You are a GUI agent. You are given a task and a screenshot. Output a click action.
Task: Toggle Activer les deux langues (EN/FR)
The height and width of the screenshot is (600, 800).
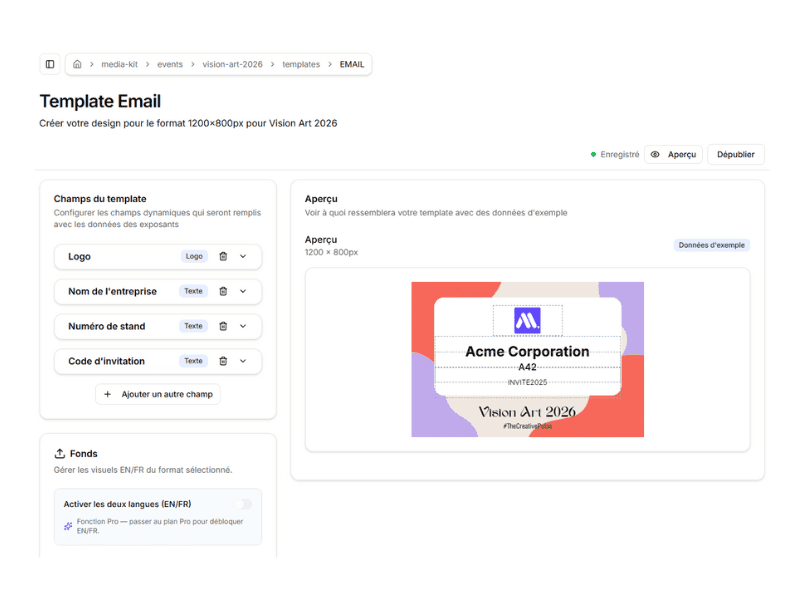(x=242, y=503)
